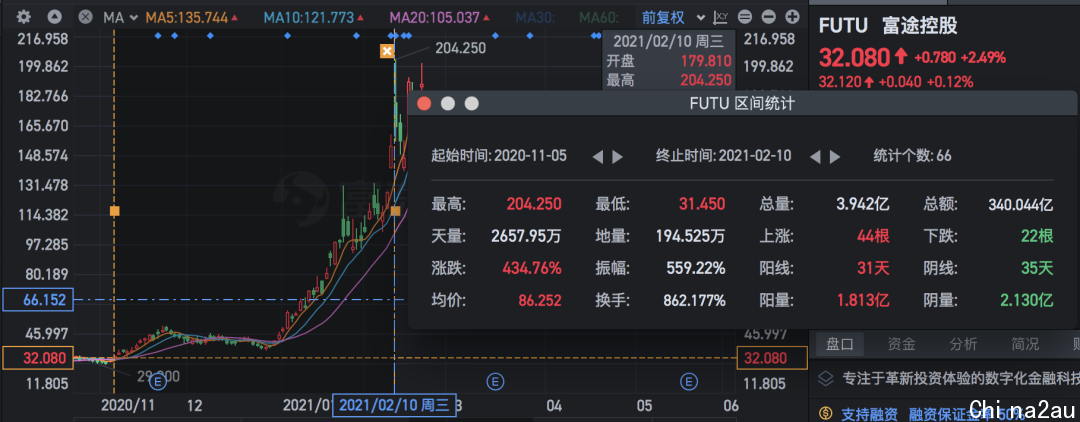The image size is (1080, 422).
Task: Click the 统计个数 66 label
Action: tap(912, 156)
